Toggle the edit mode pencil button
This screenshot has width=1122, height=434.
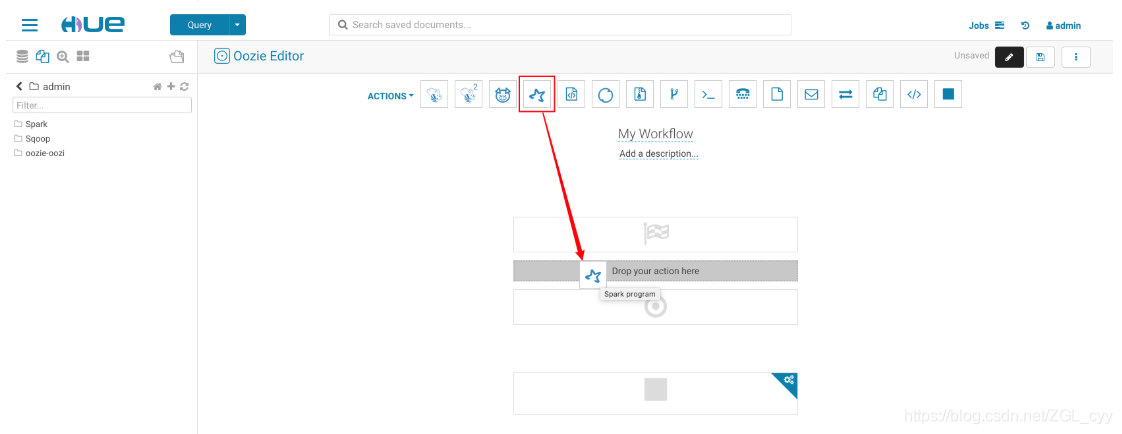1009,57
